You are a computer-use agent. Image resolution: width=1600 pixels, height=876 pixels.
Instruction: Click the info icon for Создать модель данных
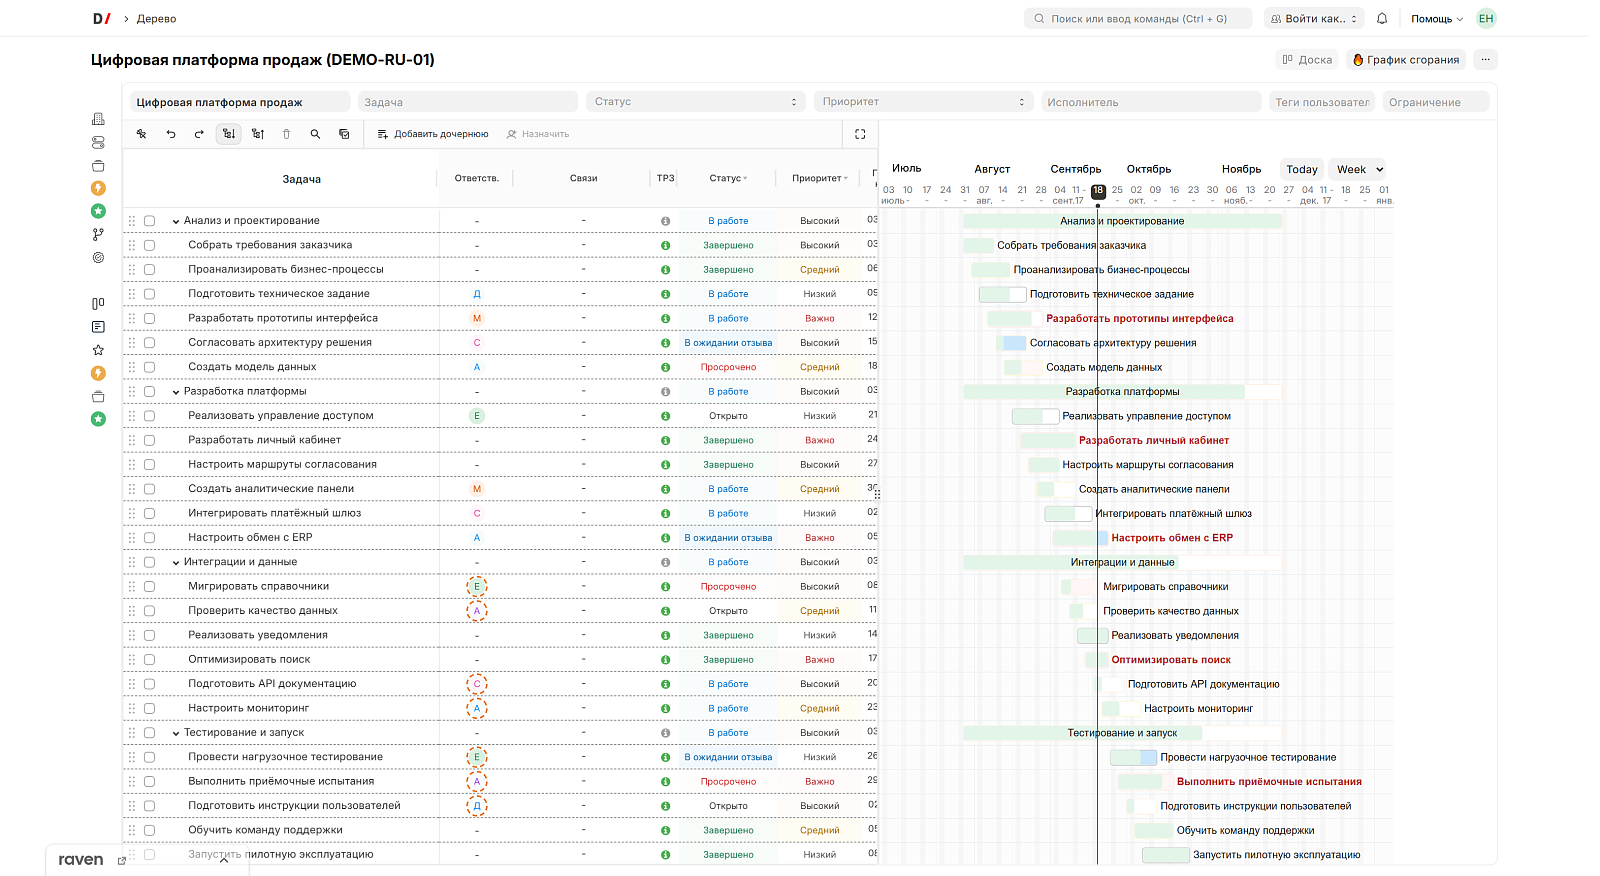tap(665, 367)
